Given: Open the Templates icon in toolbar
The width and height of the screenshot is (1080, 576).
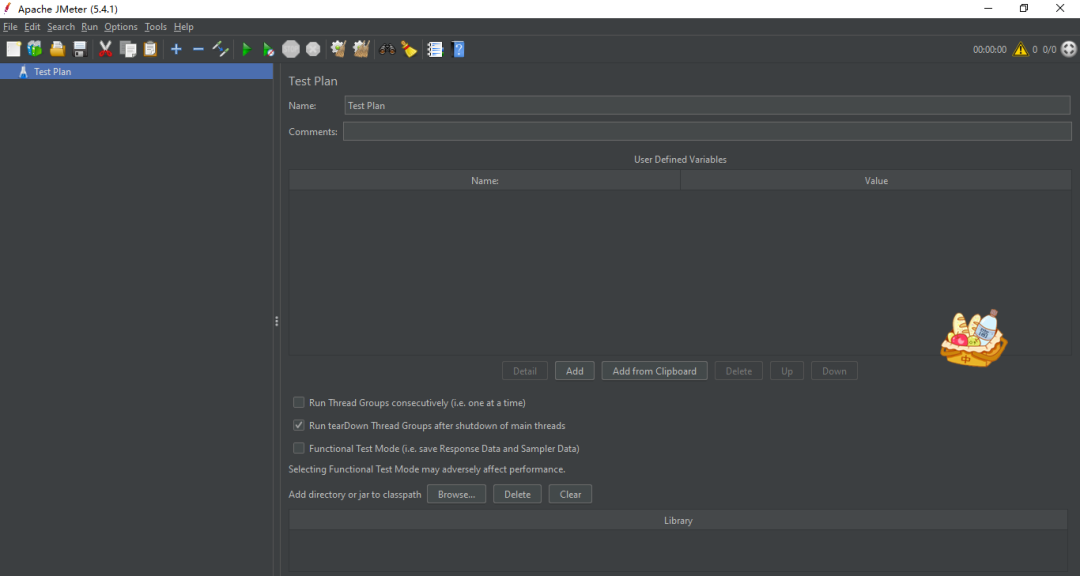Looking at the screenshot, I should tap(34, 49).
